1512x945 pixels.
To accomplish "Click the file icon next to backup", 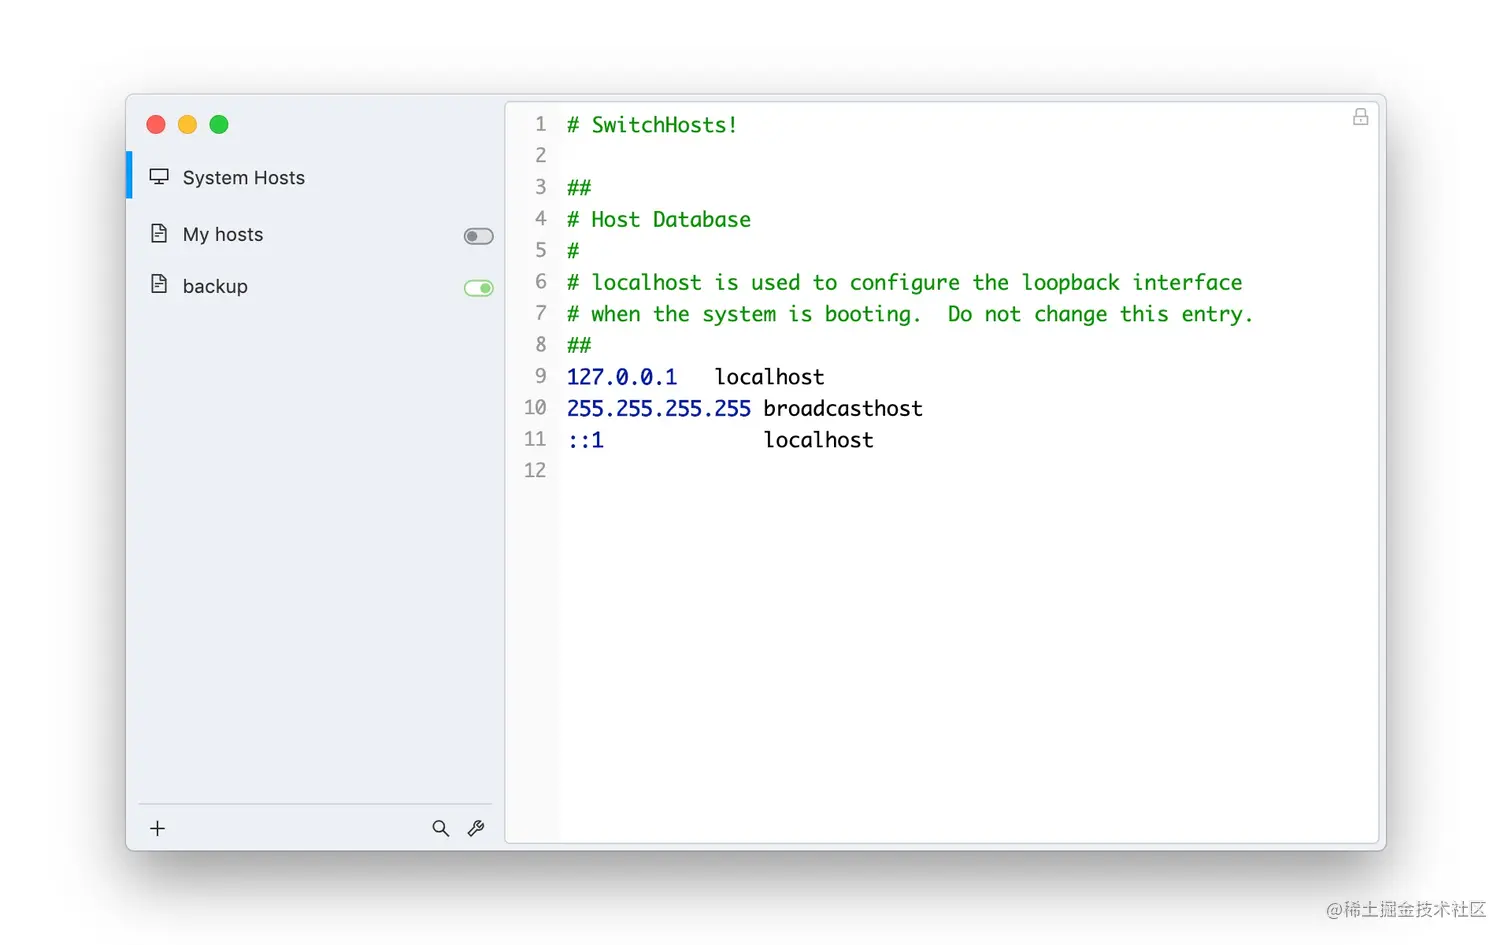I will pyautogui.click(x=159, y=285).
